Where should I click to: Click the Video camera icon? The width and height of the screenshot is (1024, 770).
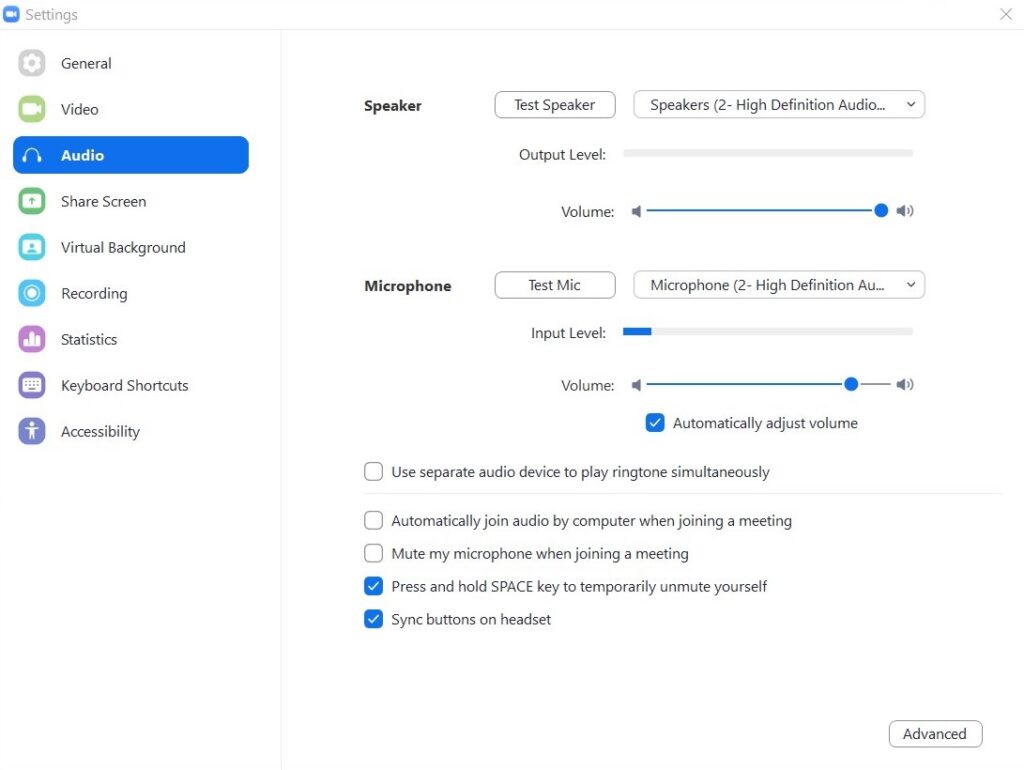point(31,109)
